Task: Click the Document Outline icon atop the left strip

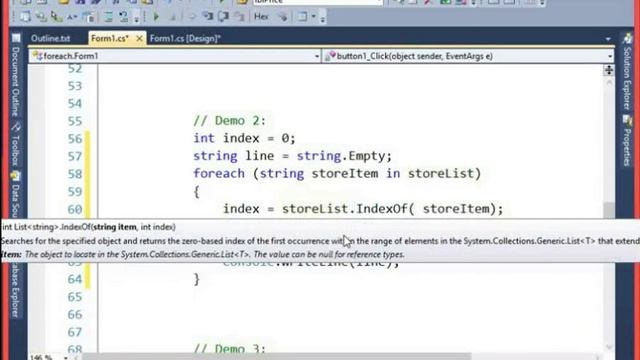Action: 16,38
